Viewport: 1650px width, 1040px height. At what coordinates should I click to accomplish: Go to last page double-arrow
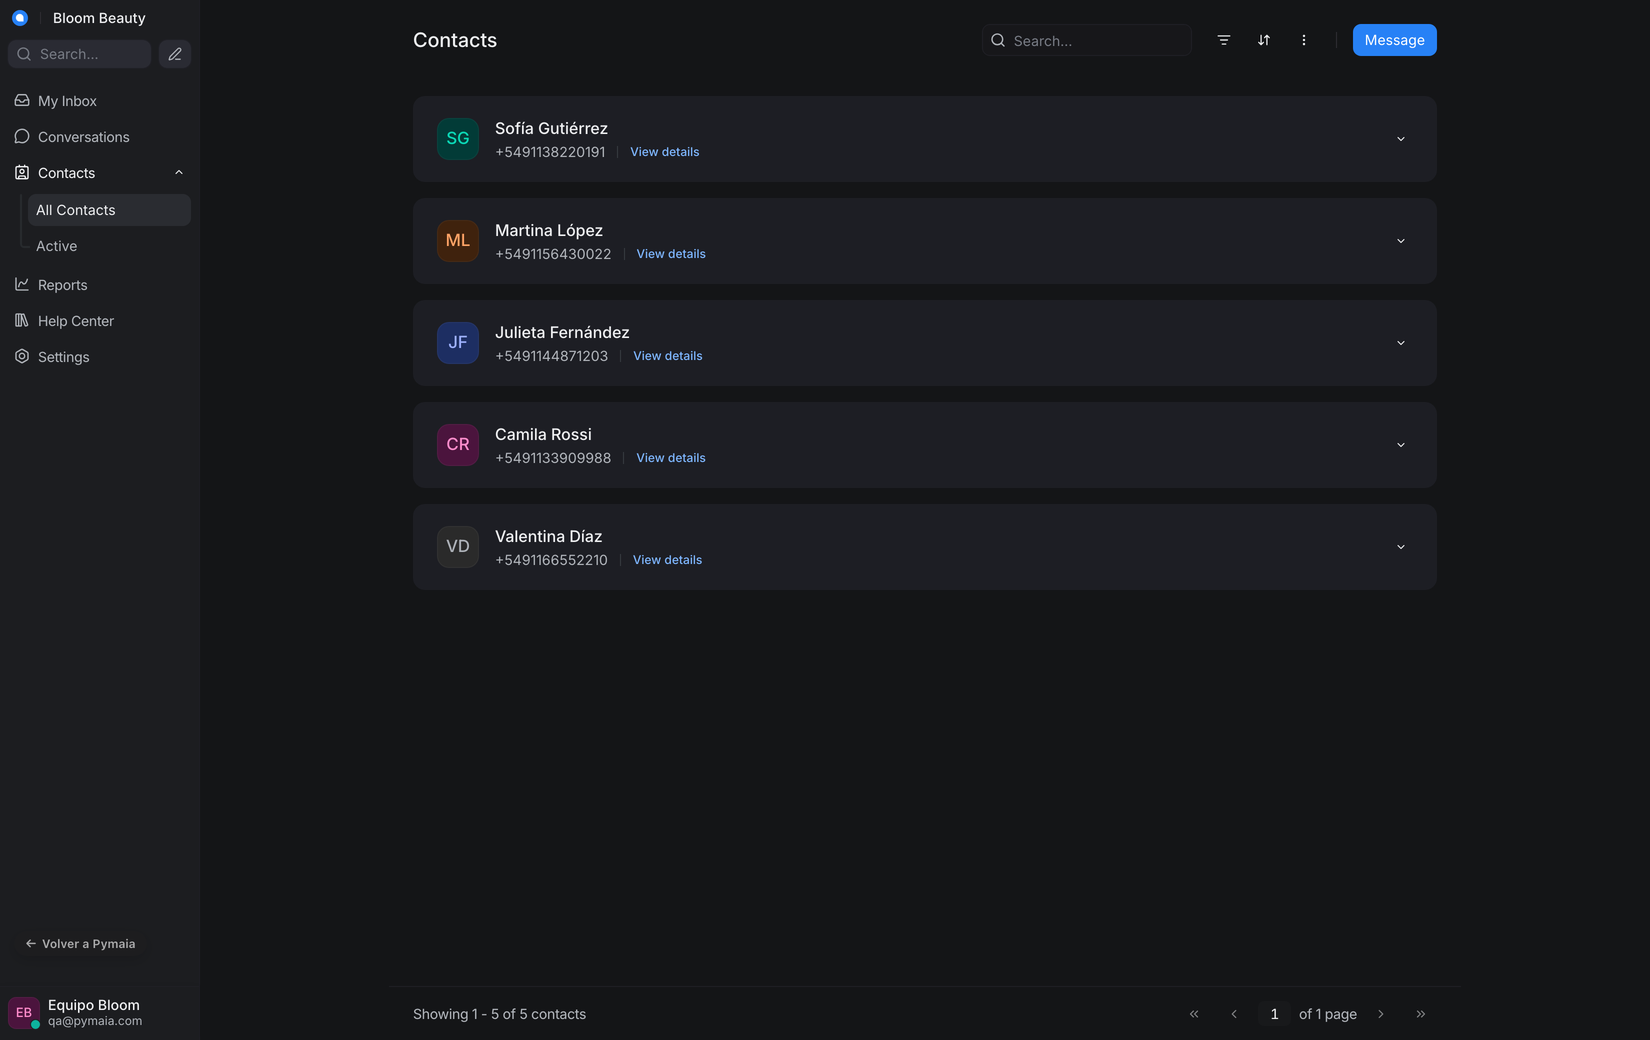click(x=1421, y=1014)
